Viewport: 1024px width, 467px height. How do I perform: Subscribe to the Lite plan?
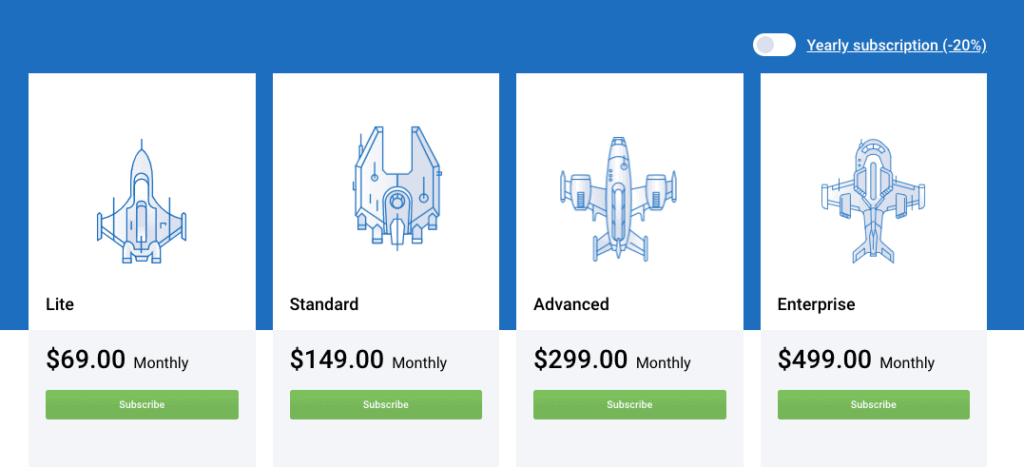142,405
